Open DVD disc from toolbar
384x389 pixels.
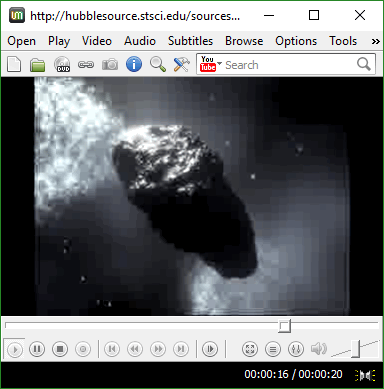[x=62, y=64]
